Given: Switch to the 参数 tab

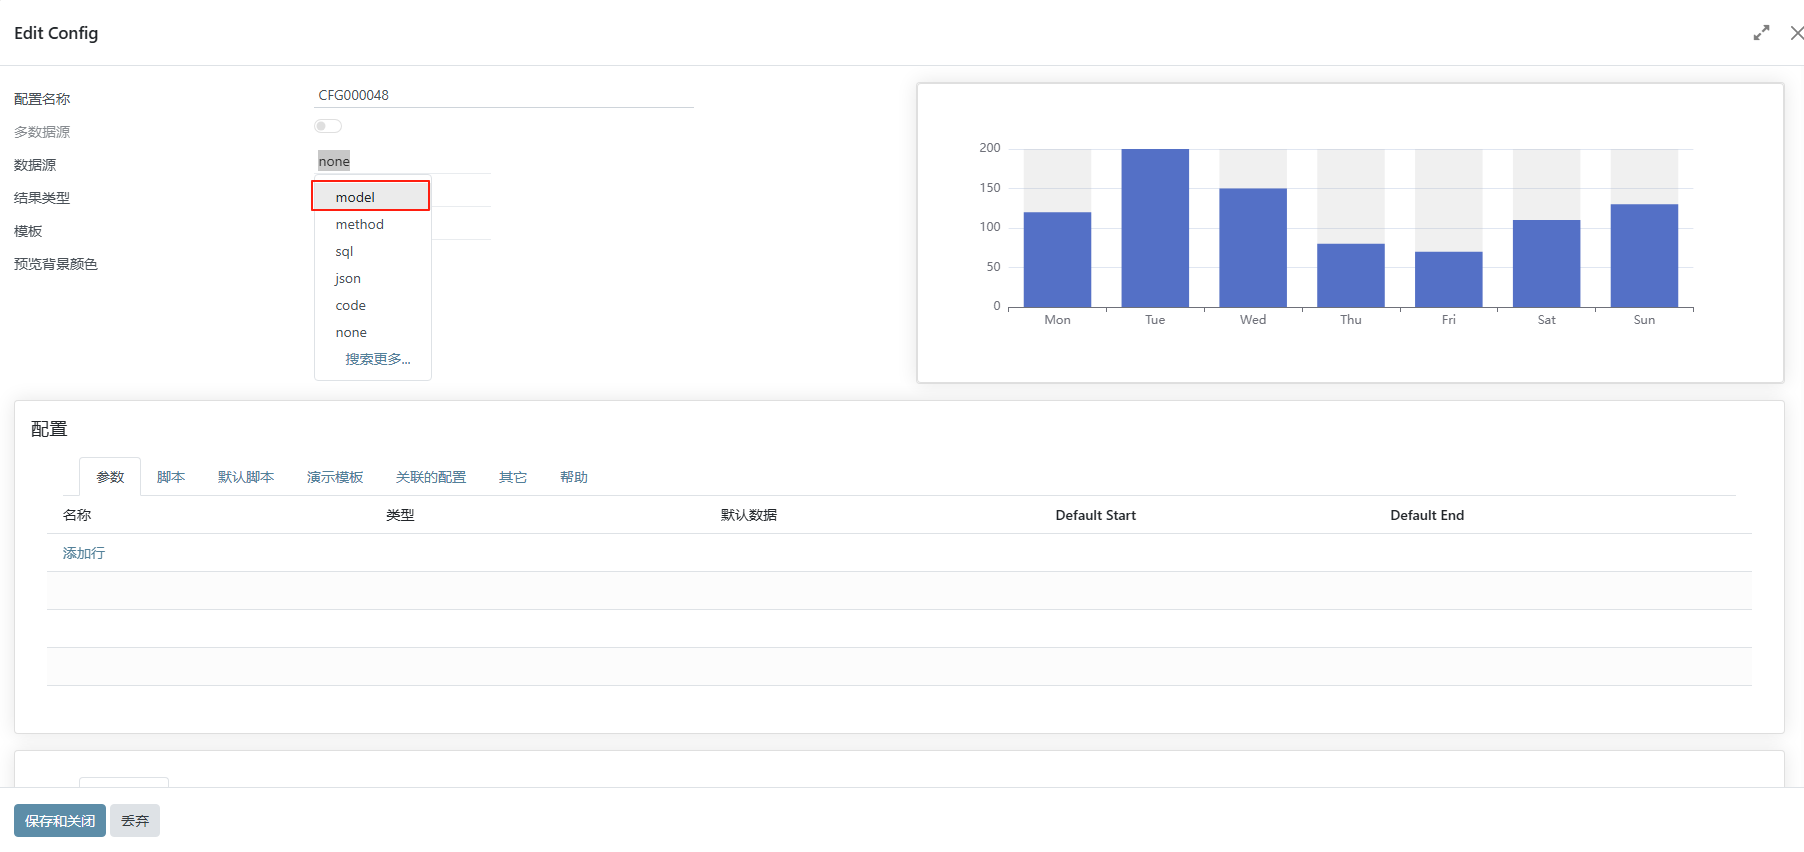Looking at the screenshot, I should 110,477.
